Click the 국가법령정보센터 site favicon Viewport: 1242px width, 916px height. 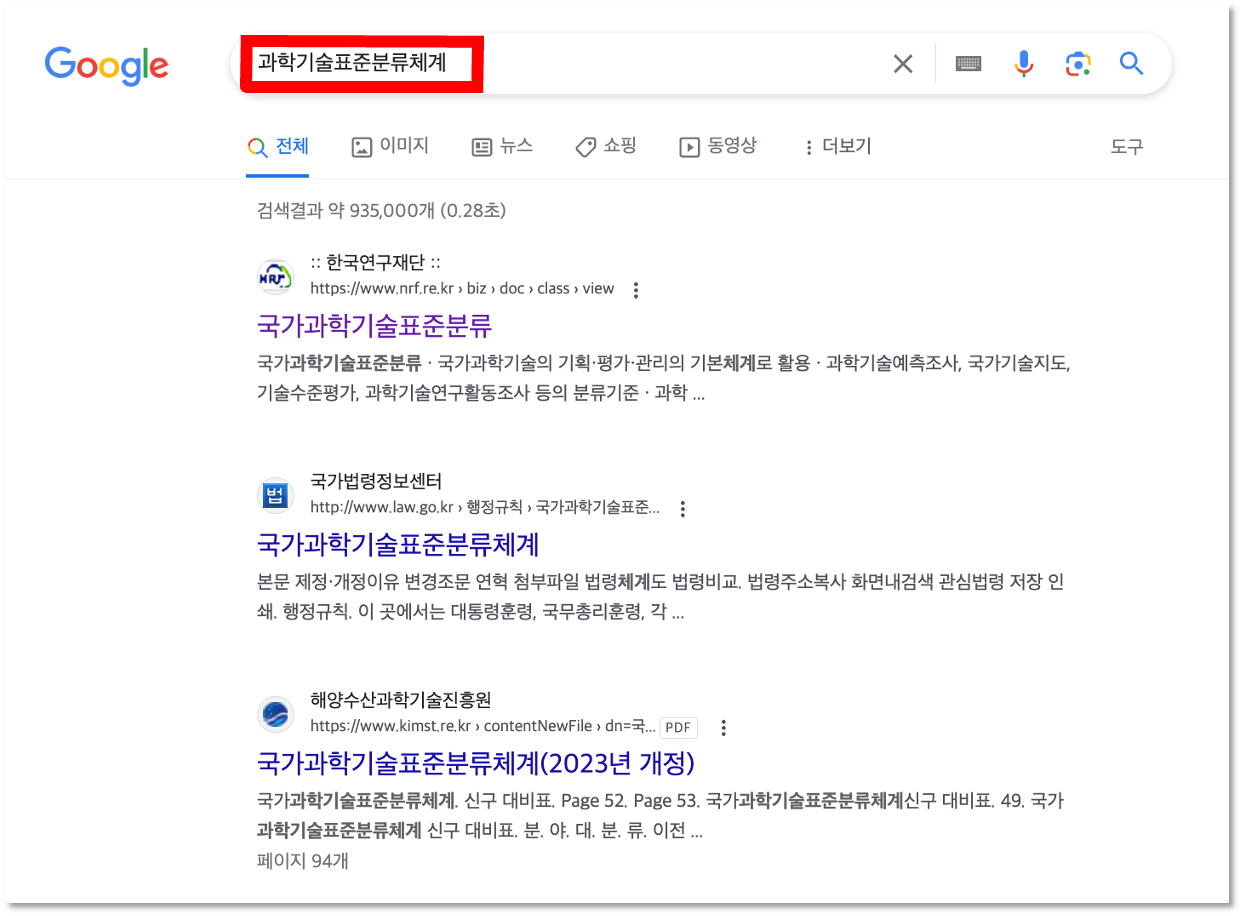point(275,495)
